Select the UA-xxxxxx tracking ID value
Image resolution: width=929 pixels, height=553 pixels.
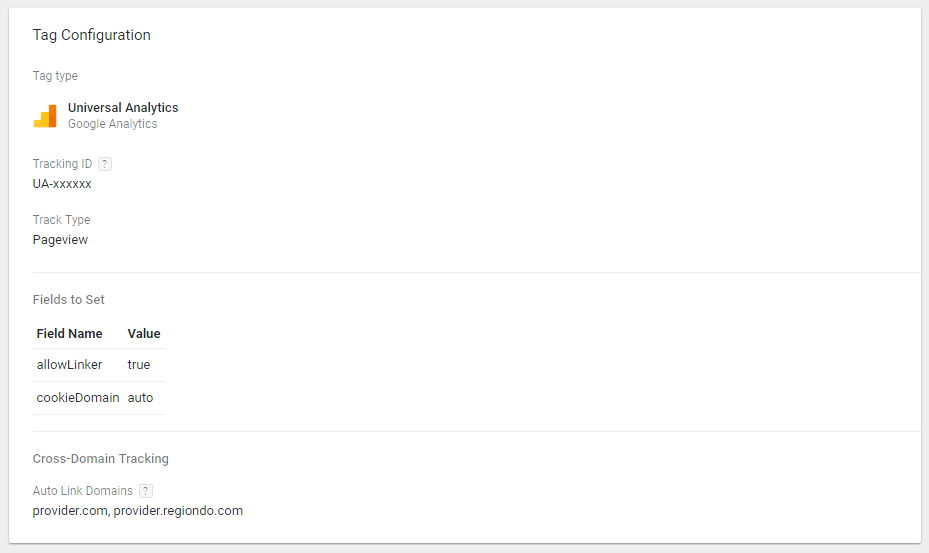pos(62,184)
